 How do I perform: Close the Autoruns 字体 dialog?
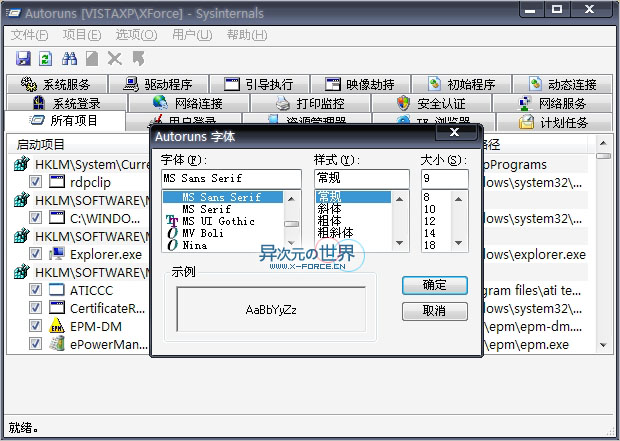[455, 132]
